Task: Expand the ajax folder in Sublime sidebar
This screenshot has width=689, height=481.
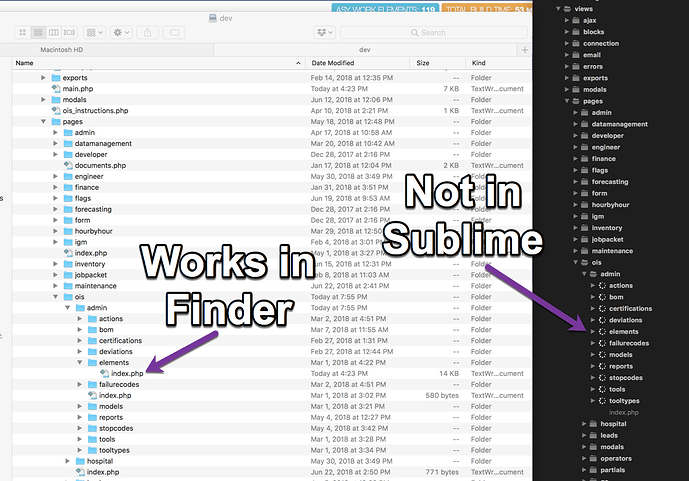Action: pyautogui.click(x=567, y=20)
